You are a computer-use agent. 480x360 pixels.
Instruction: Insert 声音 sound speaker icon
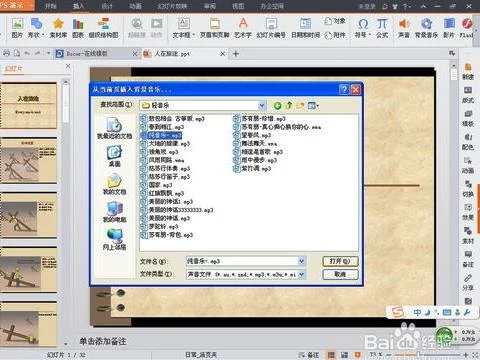pos(404,28)
